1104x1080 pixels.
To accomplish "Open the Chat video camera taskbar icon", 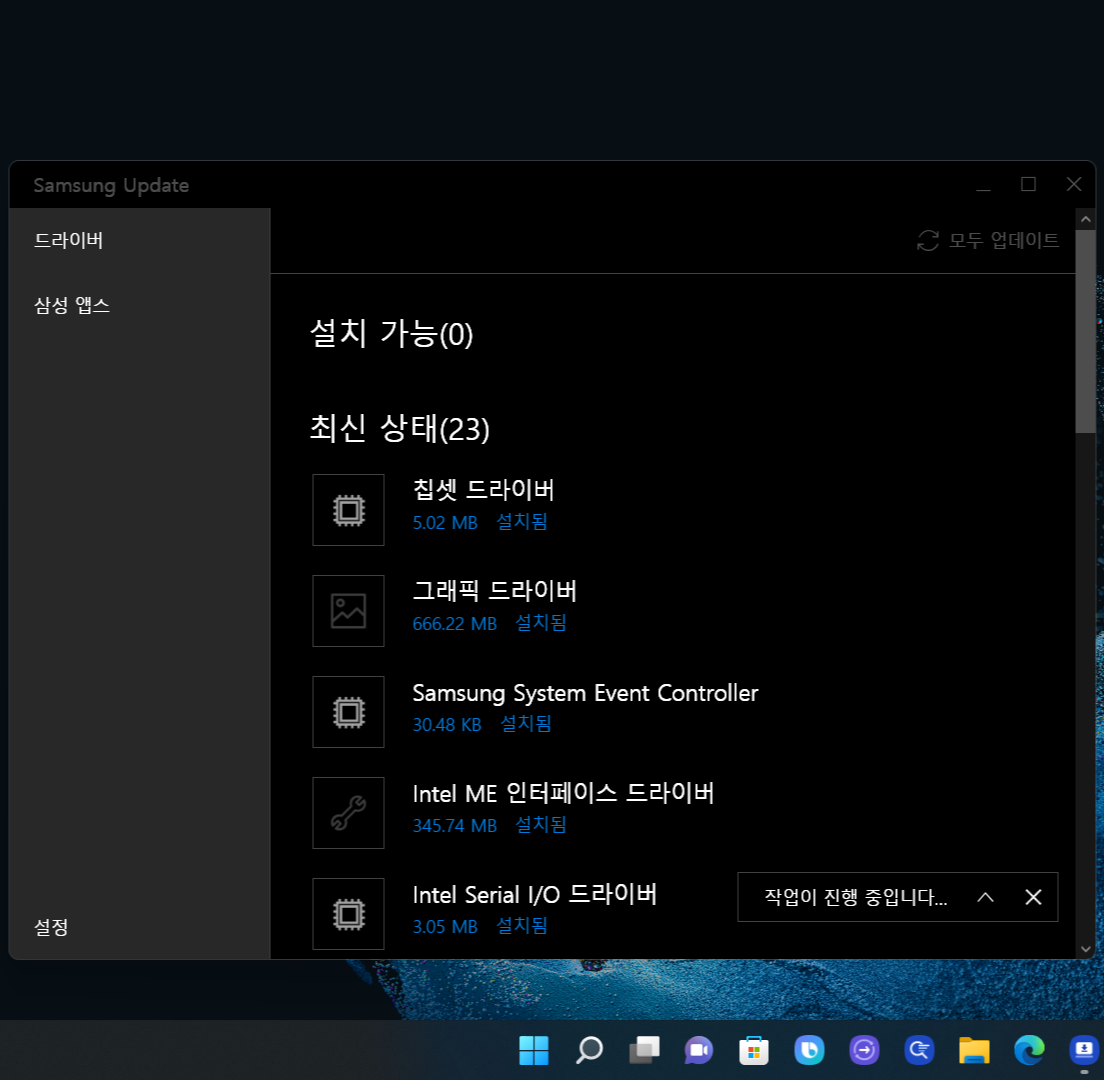I will [698, 1050].
